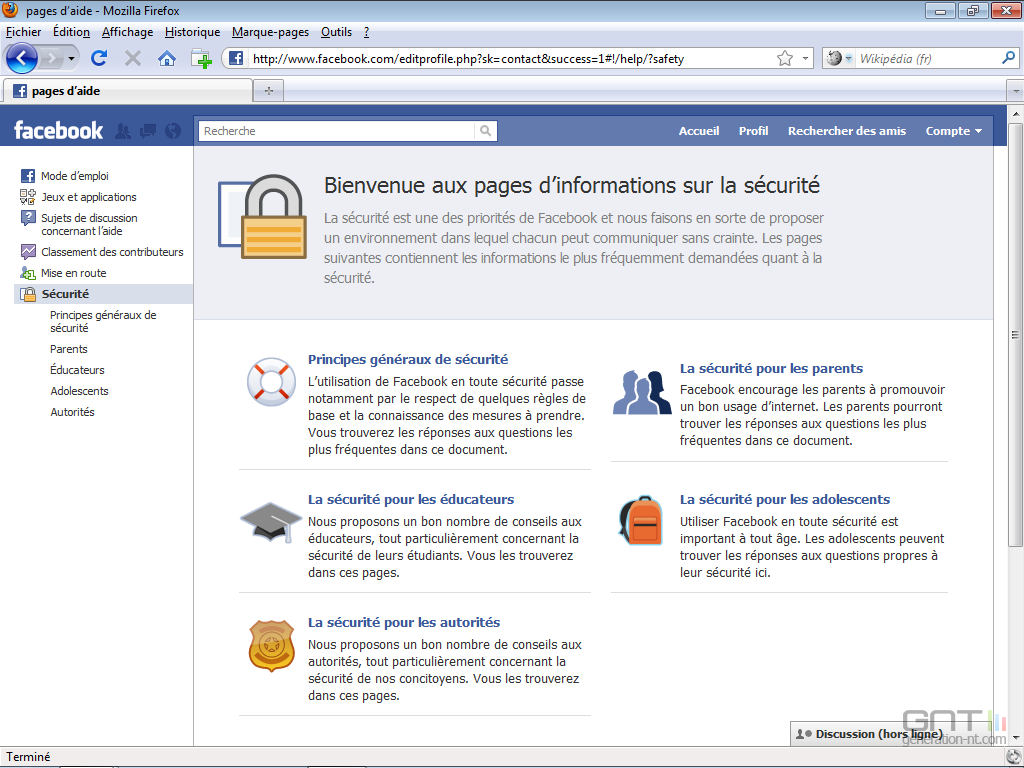
Task: Open the Historique menu
Action: click(193, 32)
